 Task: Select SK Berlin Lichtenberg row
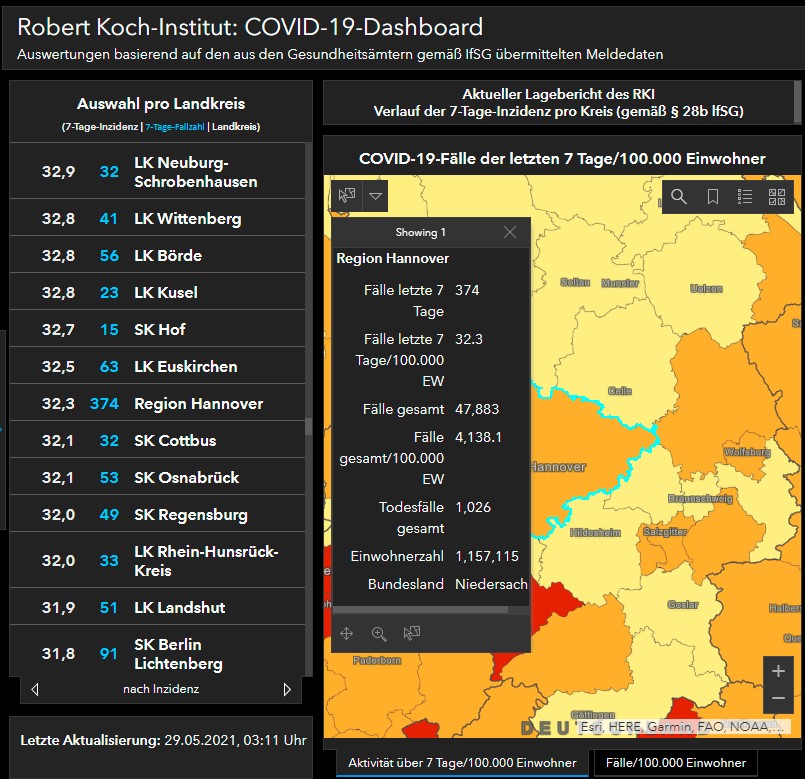[157, 653]
